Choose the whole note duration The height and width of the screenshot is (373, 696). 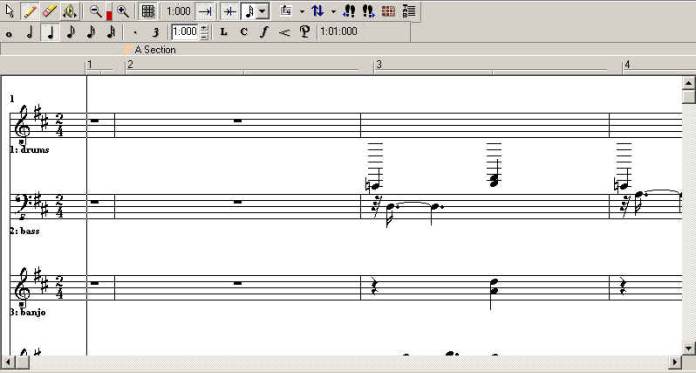pyautogui.click(x=9, y=33)
